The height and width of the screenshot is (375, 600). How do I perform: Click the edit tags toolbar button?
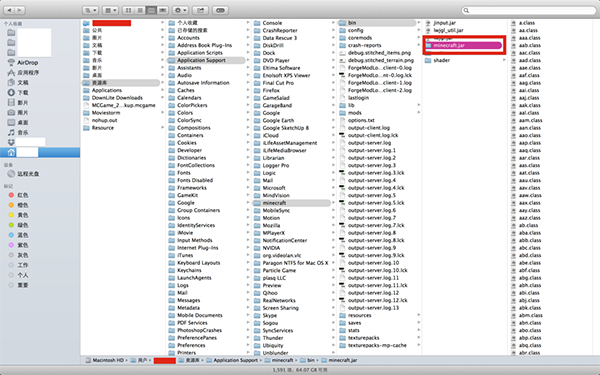pyautogui.click(x=220, y=10)
